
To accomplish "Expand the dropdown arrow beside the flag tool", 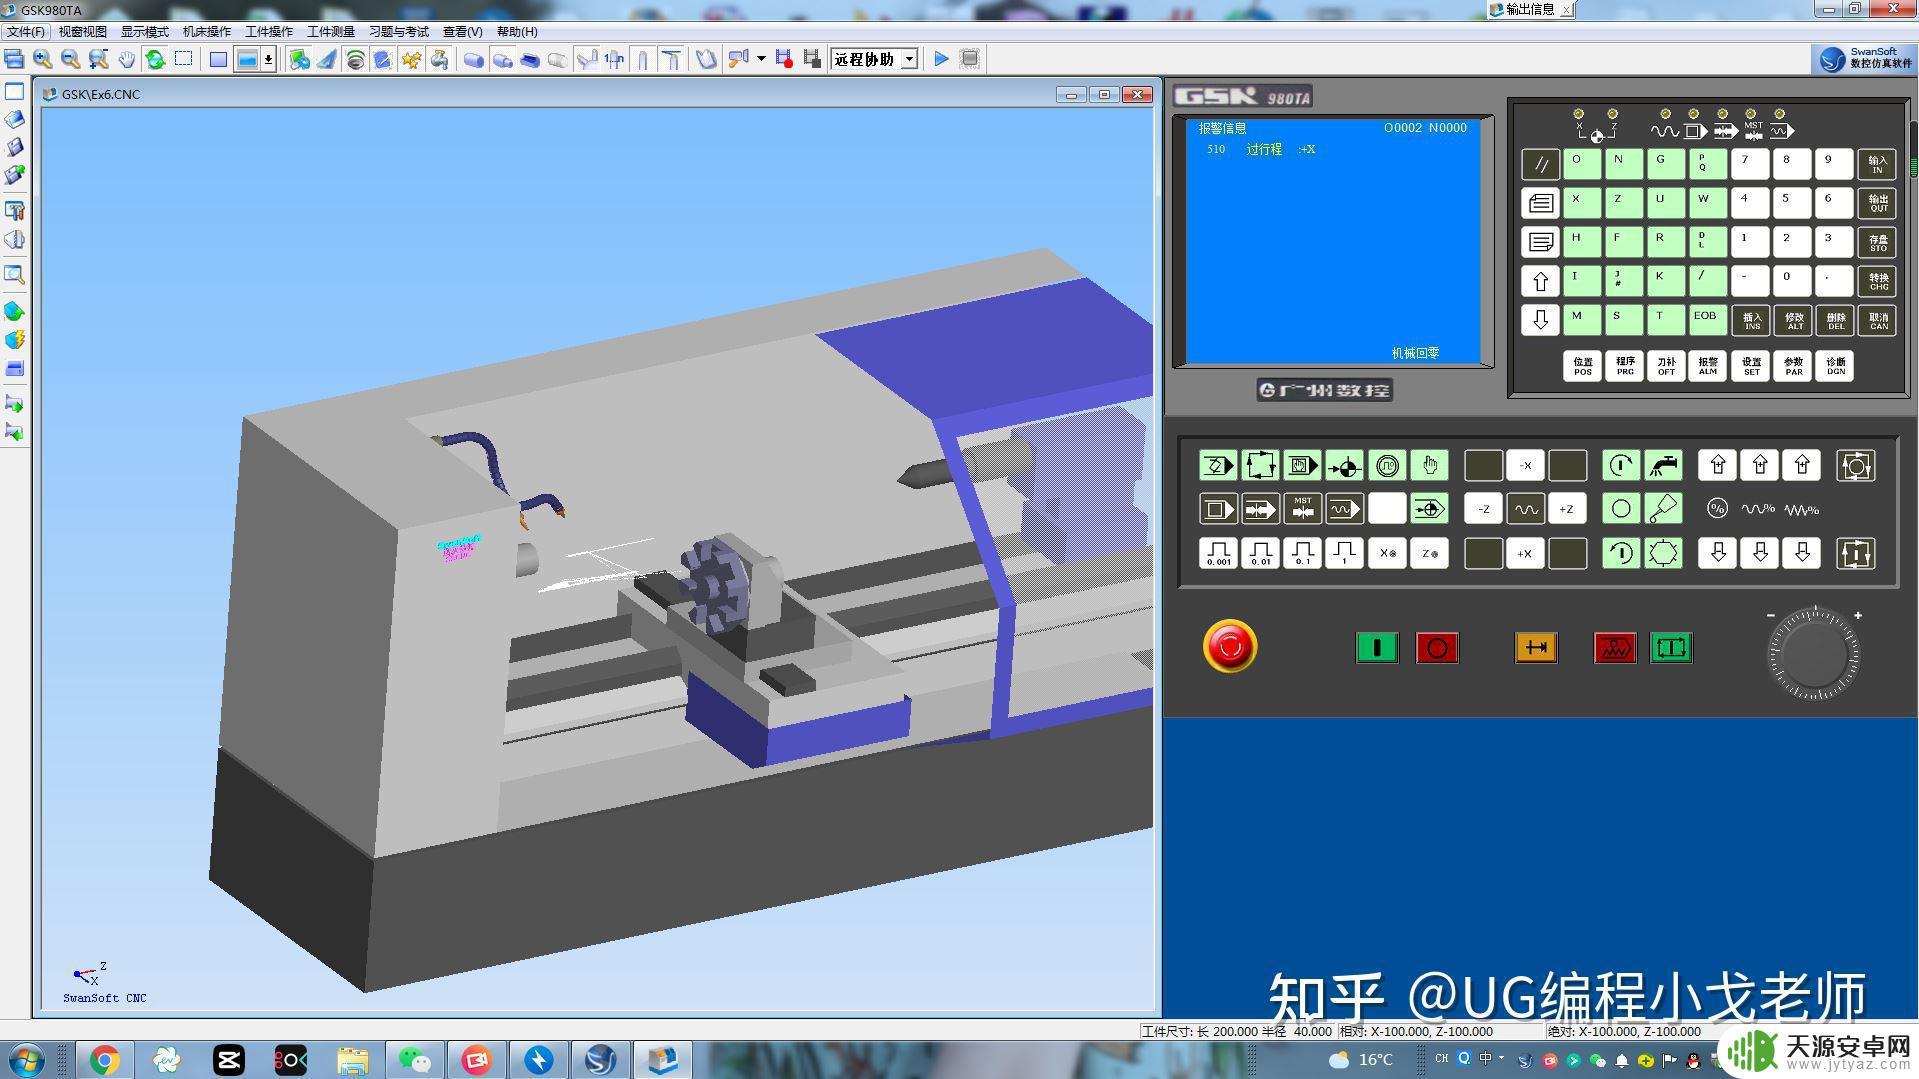I will point(761,59).
